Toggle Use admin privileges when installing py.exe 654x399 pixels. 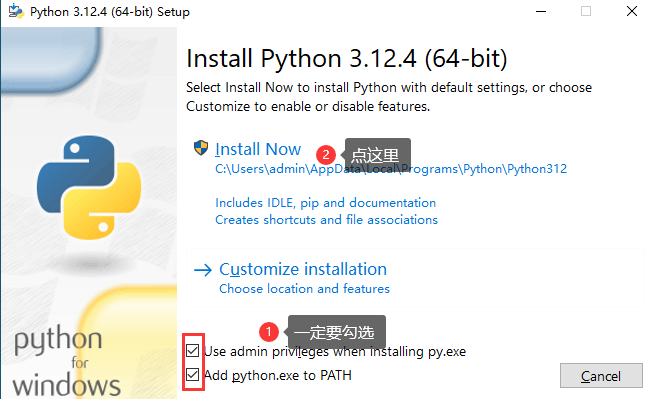(x=192, y=351)
